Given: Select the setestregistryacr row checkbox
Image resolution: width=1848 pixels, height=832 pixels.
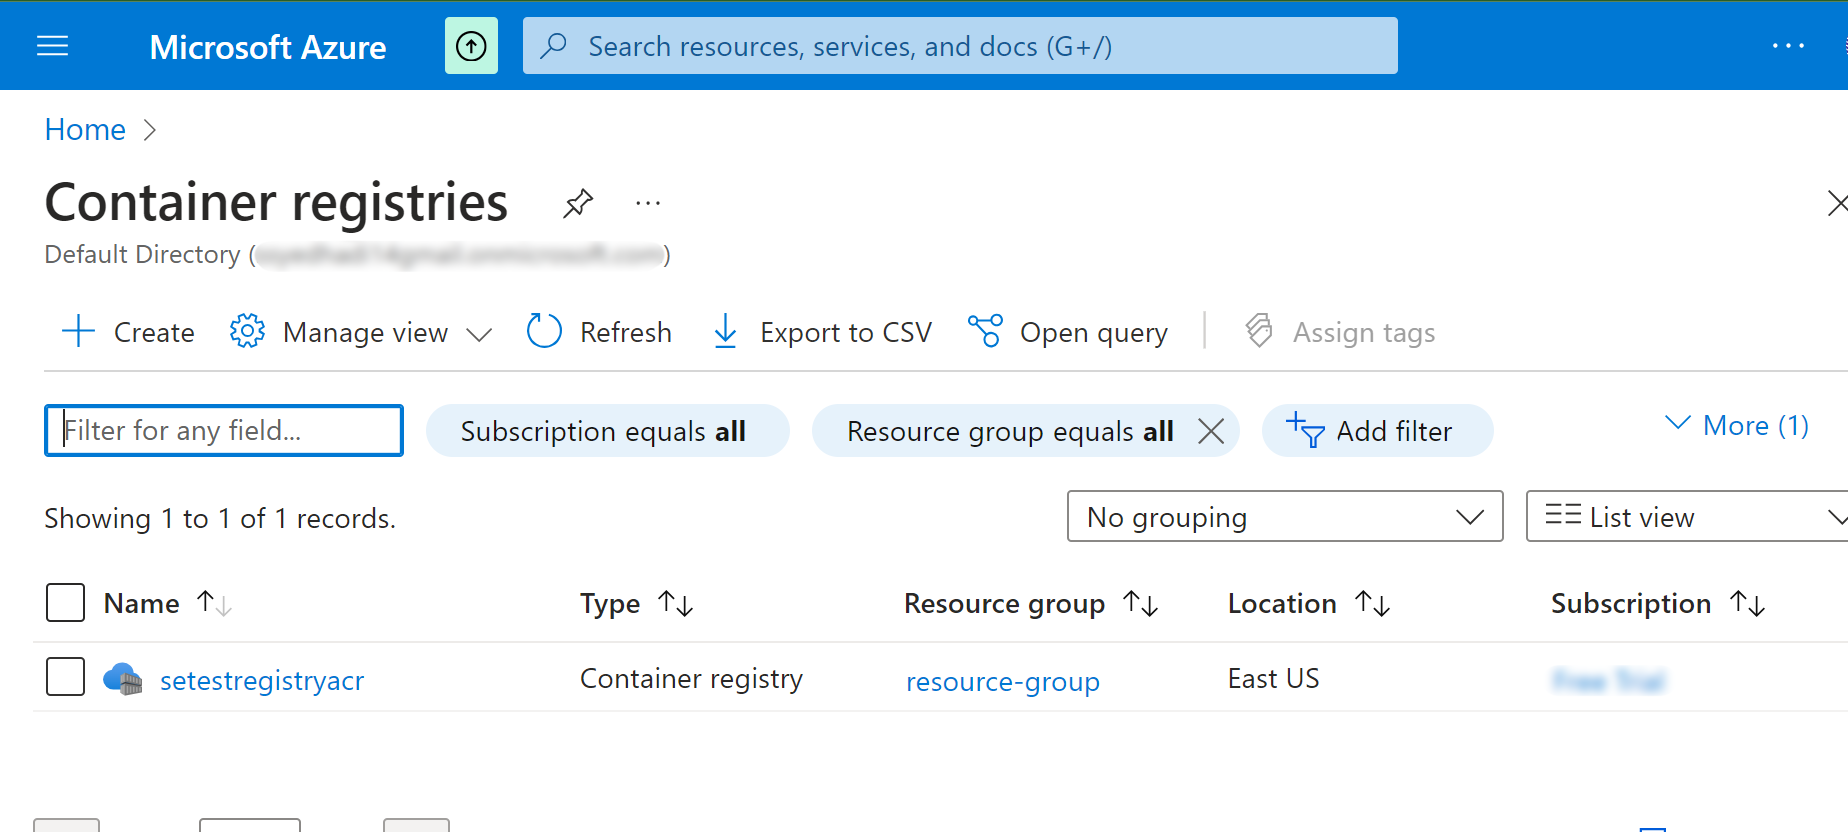Looking at the screenshot, I should [66, 677].
